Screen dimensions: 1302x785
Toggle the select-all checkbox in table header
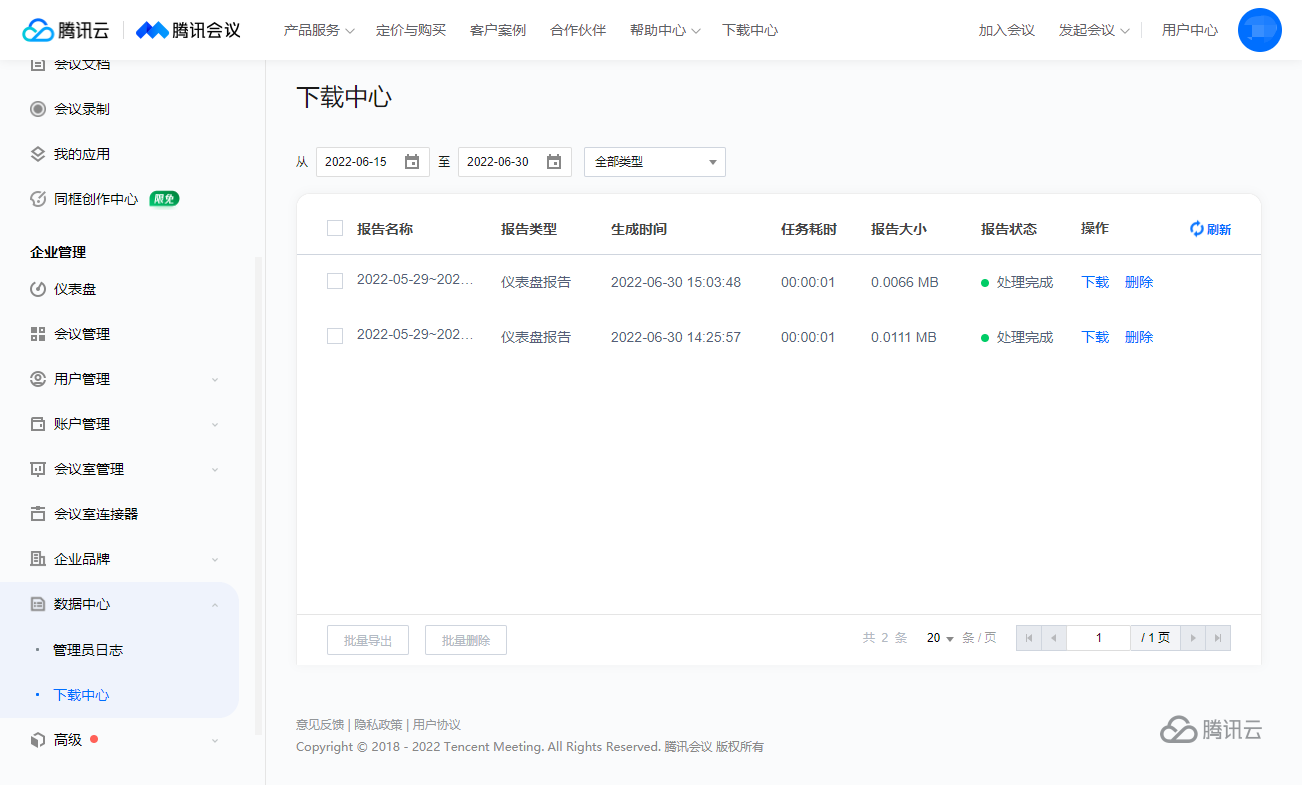(335, 228)
